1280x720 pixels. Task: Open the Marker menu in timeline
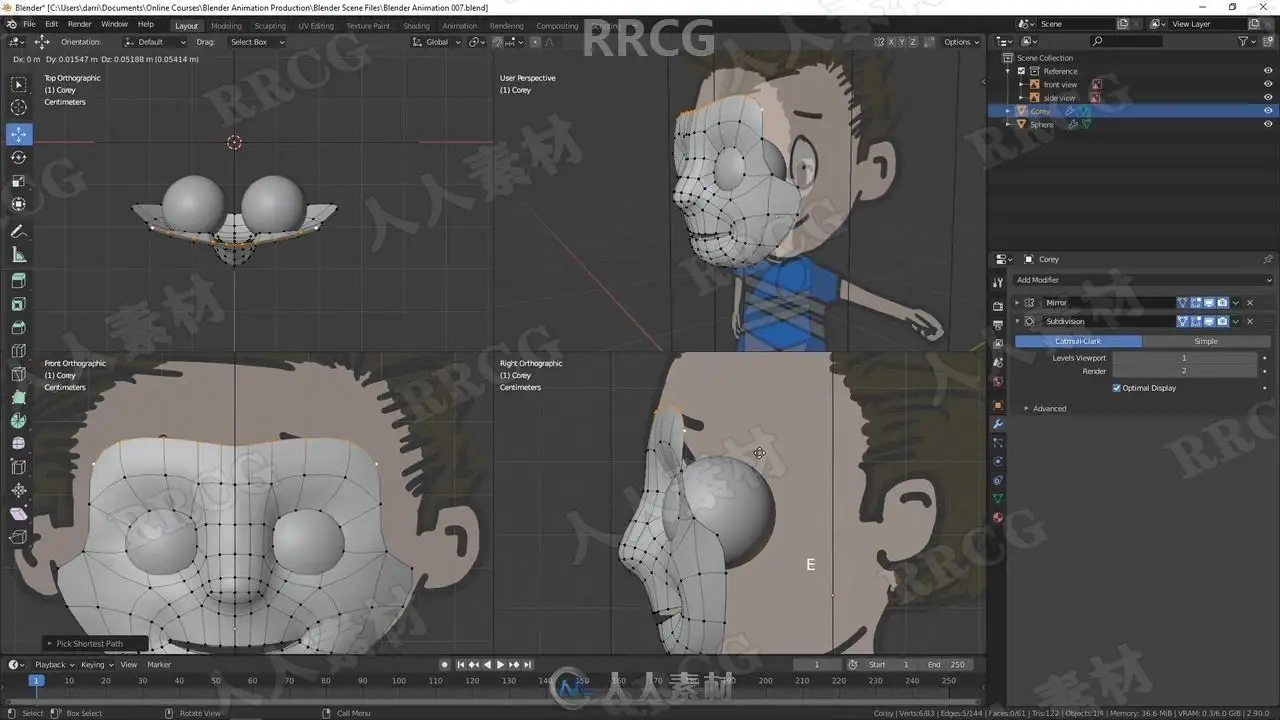[x=159, y=665]
